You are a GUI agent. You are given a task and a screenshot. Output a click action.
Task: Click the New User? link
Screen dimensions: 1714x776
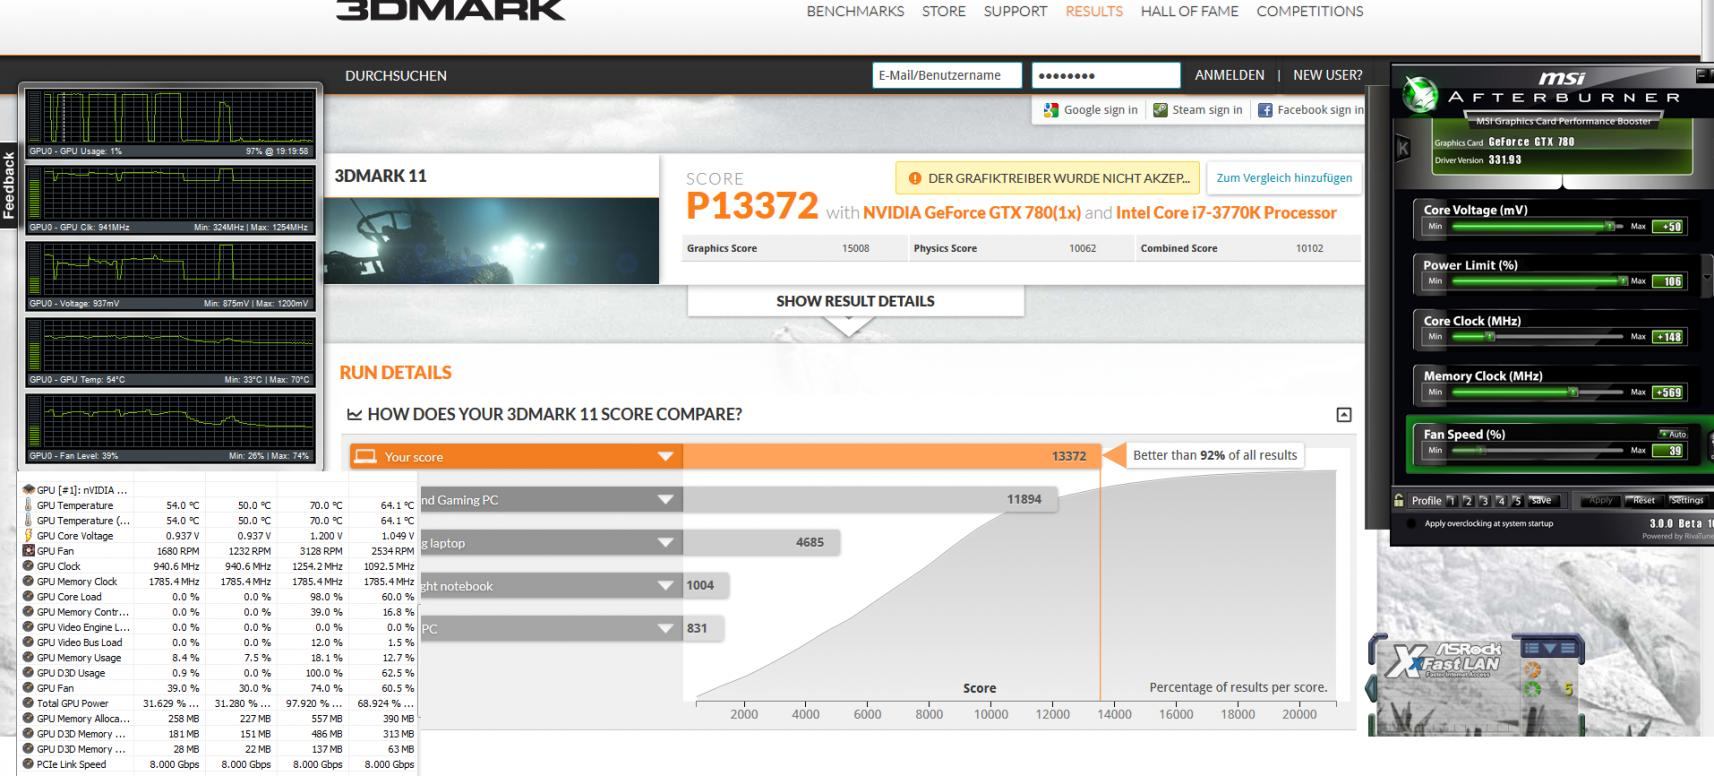tap(1327, 75)
